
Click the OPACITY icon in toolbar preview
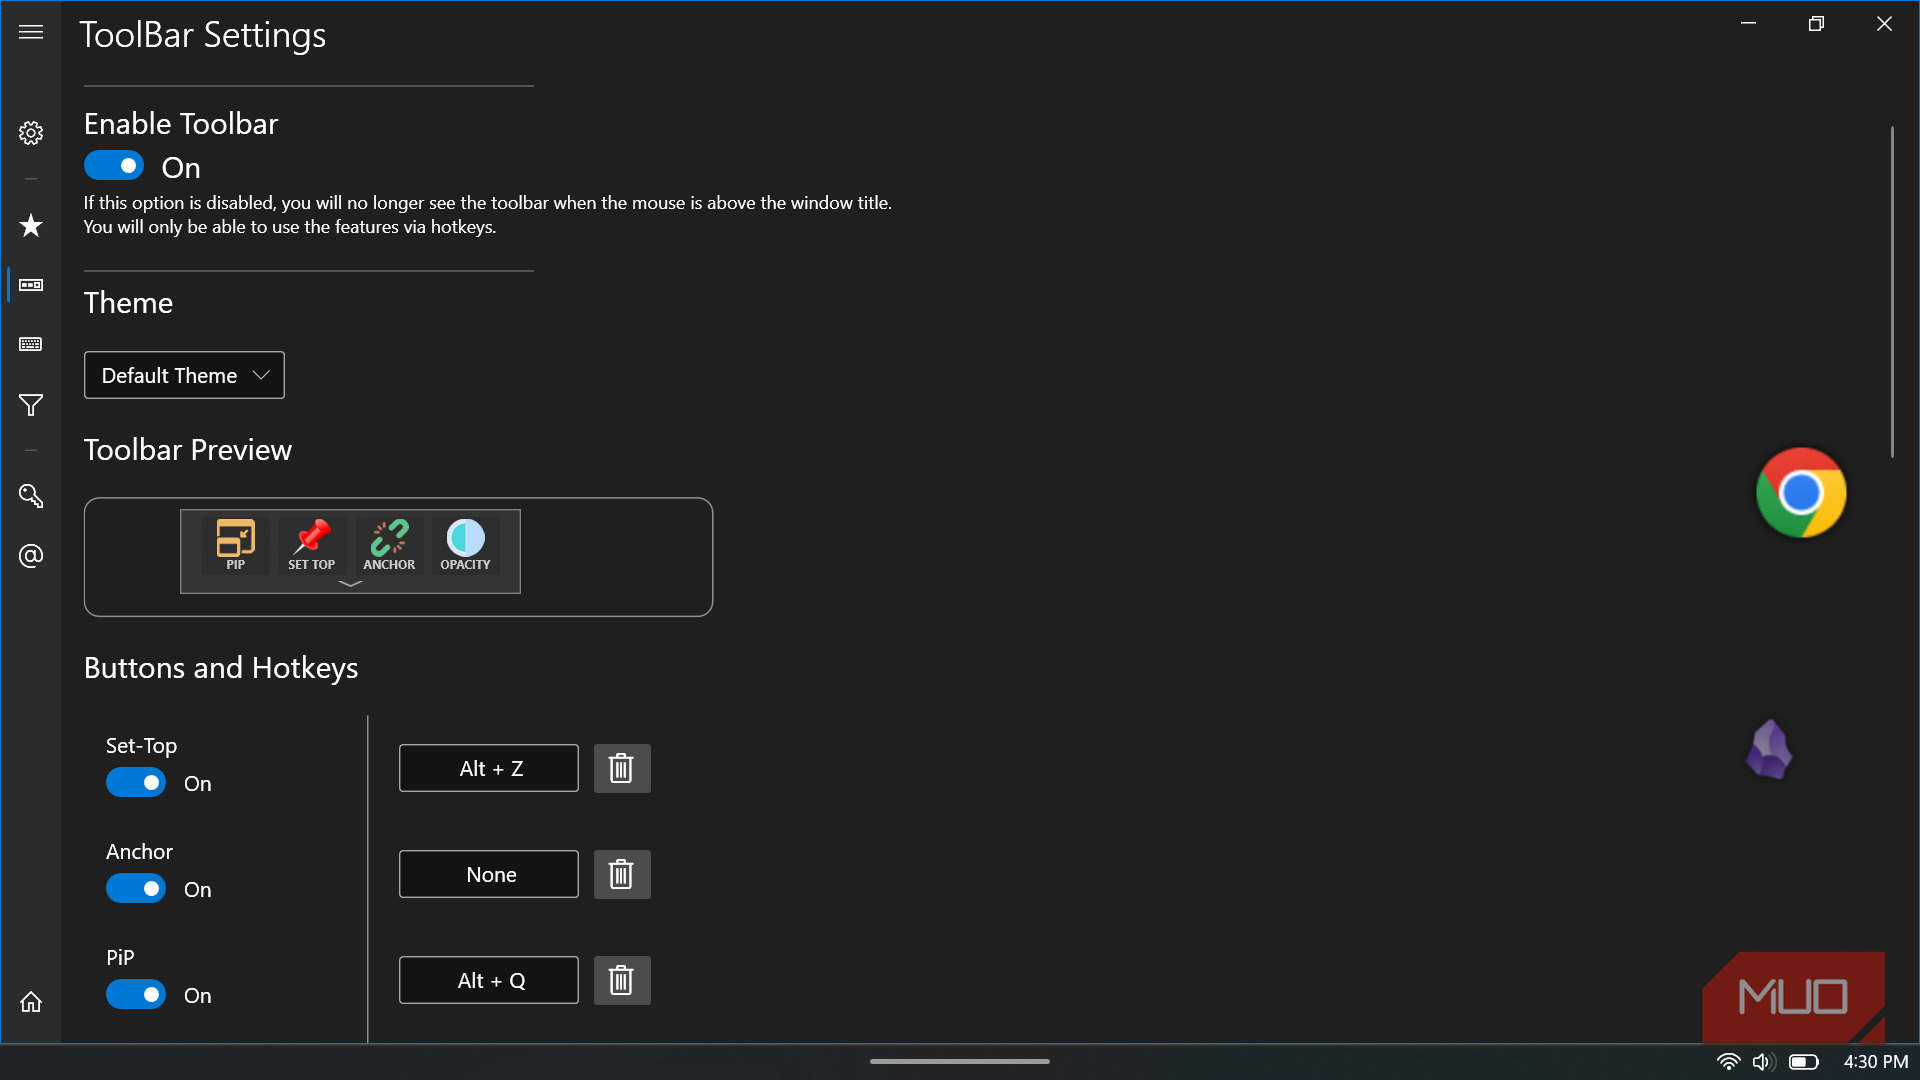coord(465,545)
